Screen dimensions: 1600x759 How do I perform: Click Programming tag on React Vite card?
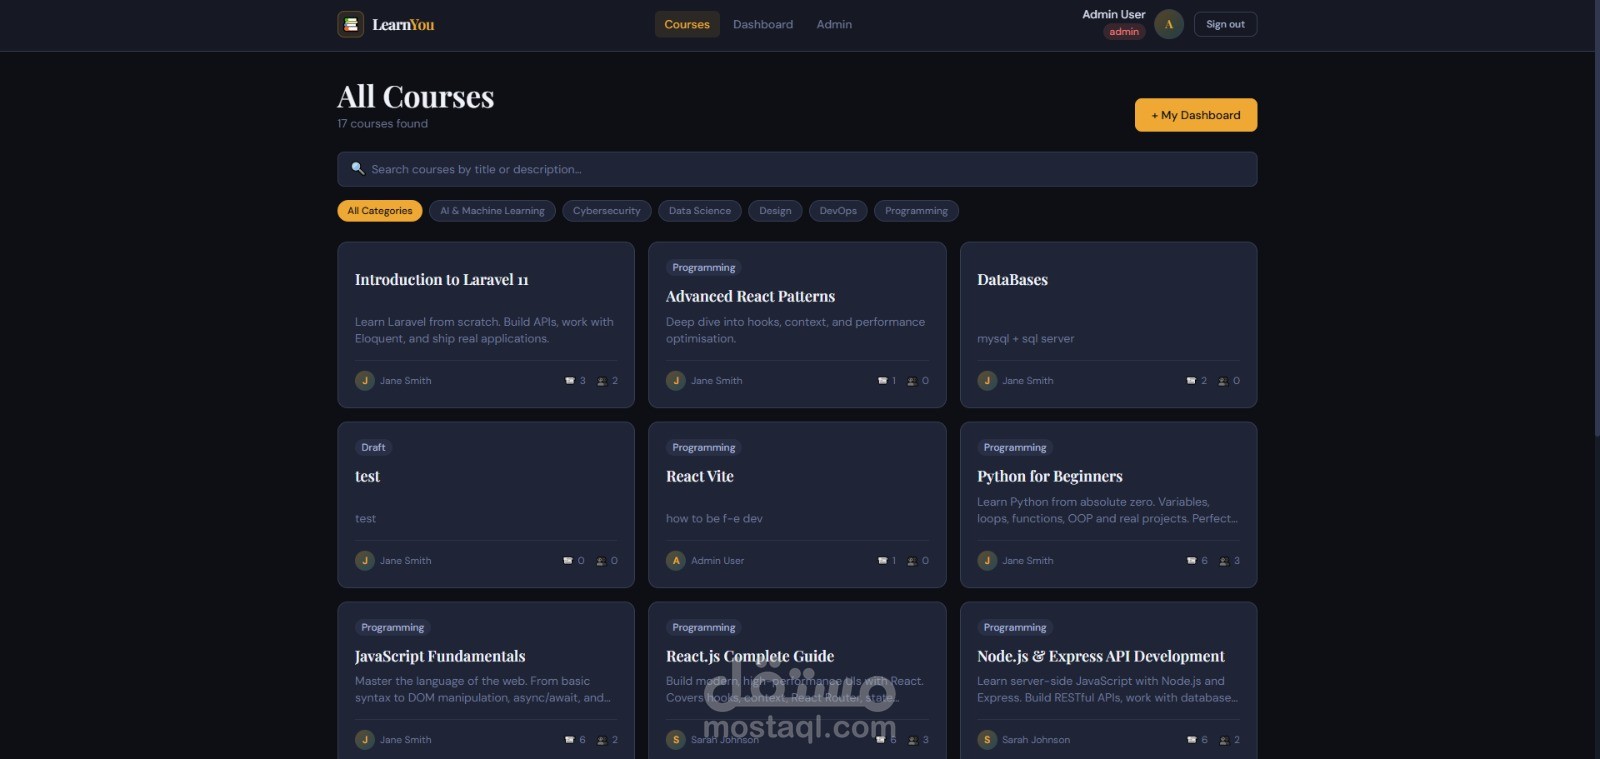click(x=704, y=447)
